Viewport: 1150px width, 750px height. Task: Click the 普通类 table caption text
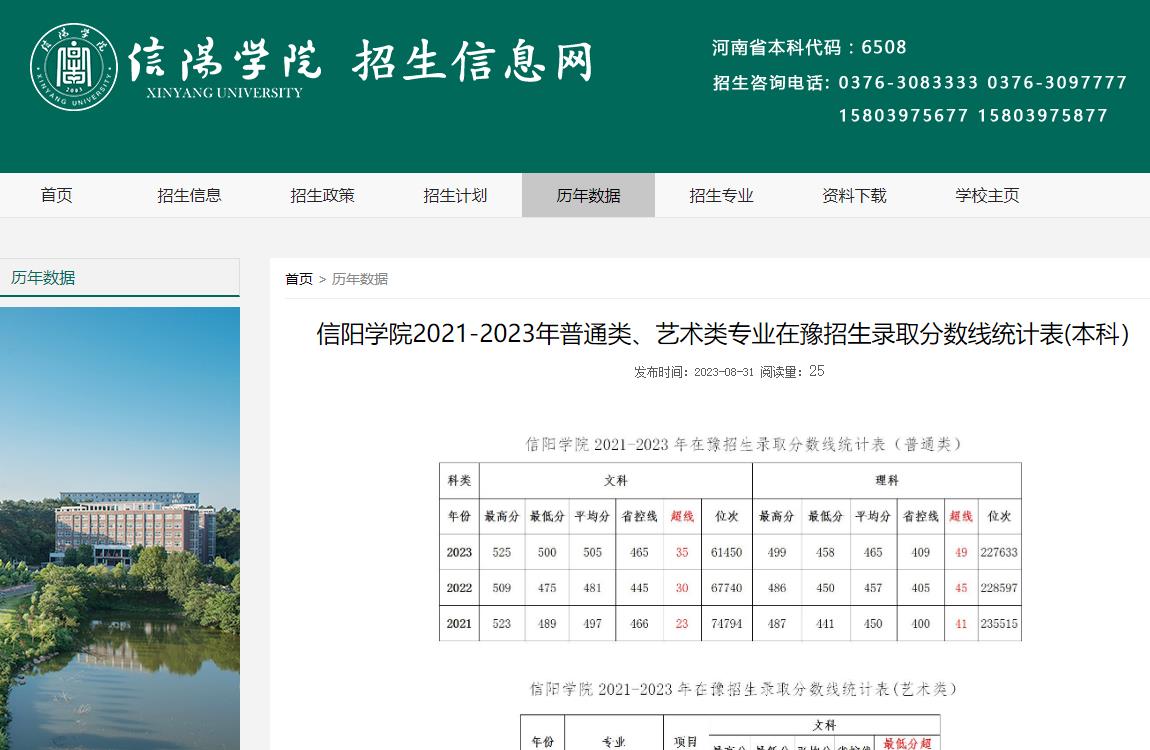(743, 444)
